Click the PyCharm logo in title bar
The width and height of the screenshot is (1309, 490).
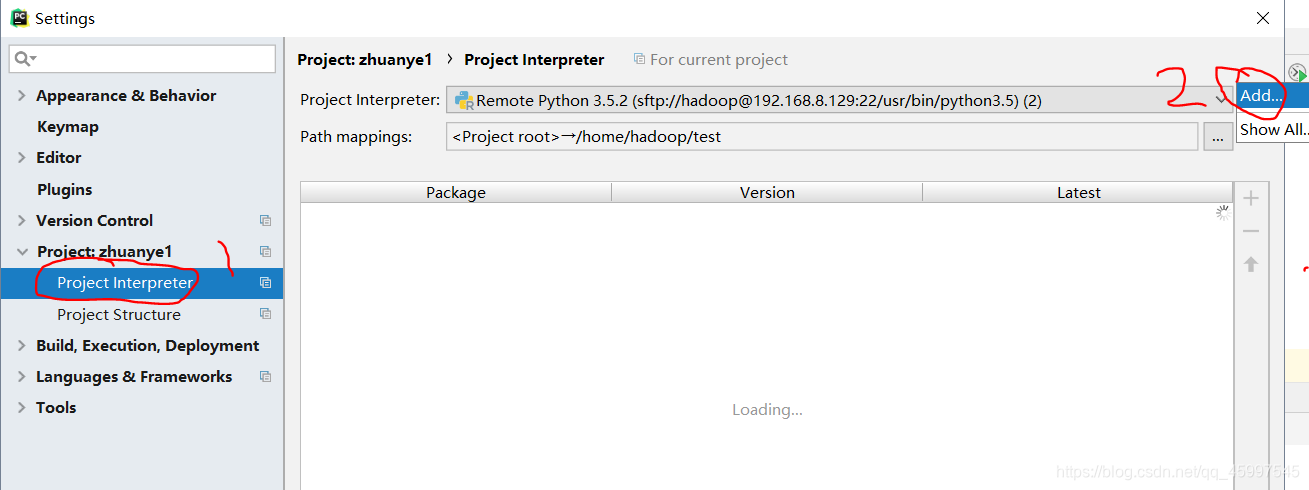(19, 18)
